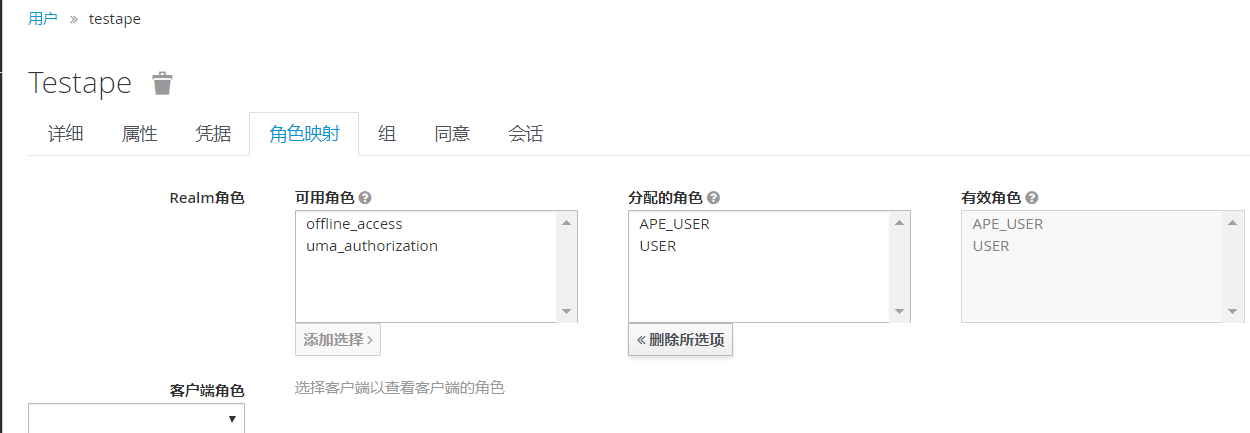Click scroll up arrow of 分配的角色 list
The image size is (1250, 433).
900,222
